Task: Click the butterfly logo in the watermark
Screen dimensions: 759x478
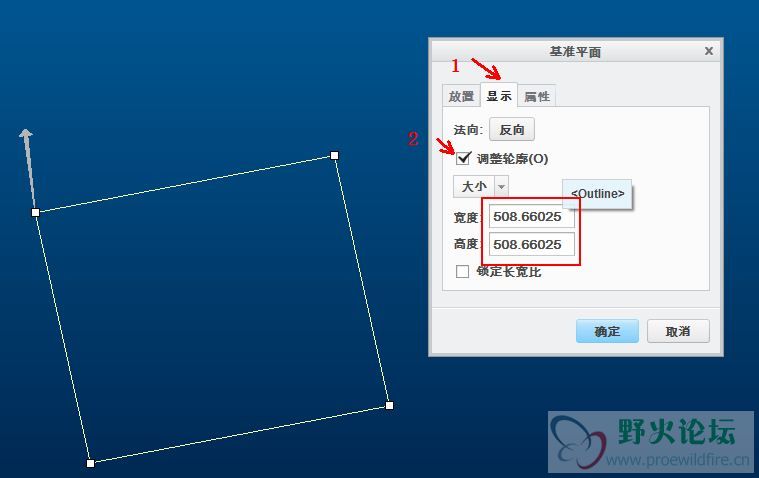Action: coord(579,442)
